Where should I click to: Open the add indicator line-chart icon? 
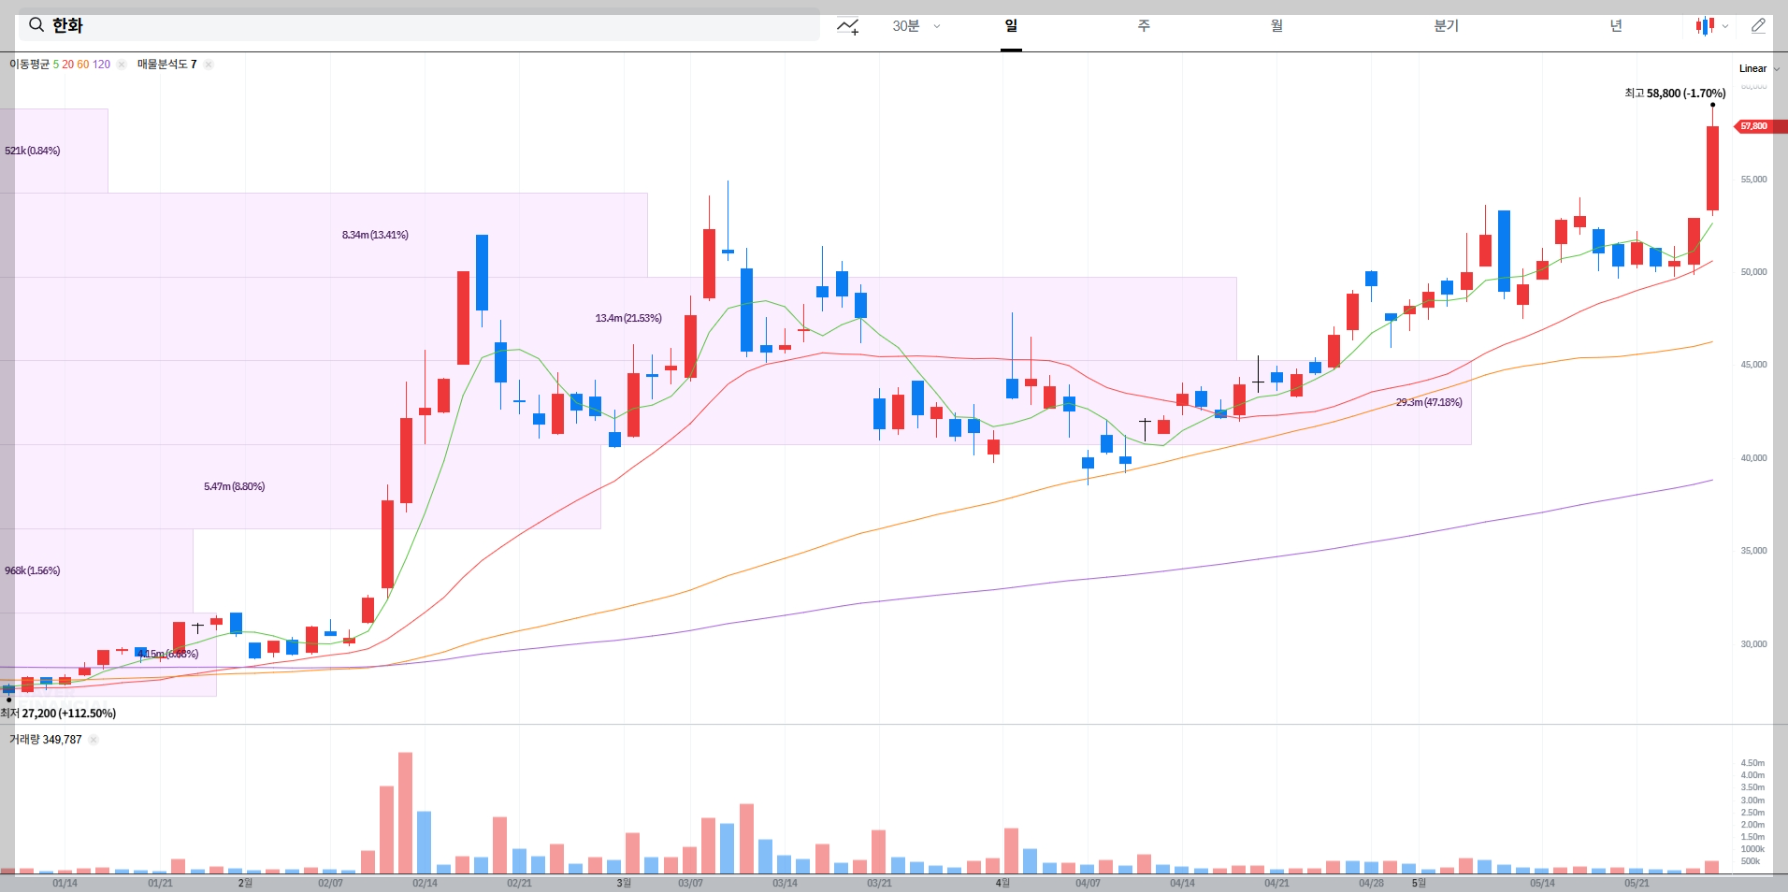(848, 26)
